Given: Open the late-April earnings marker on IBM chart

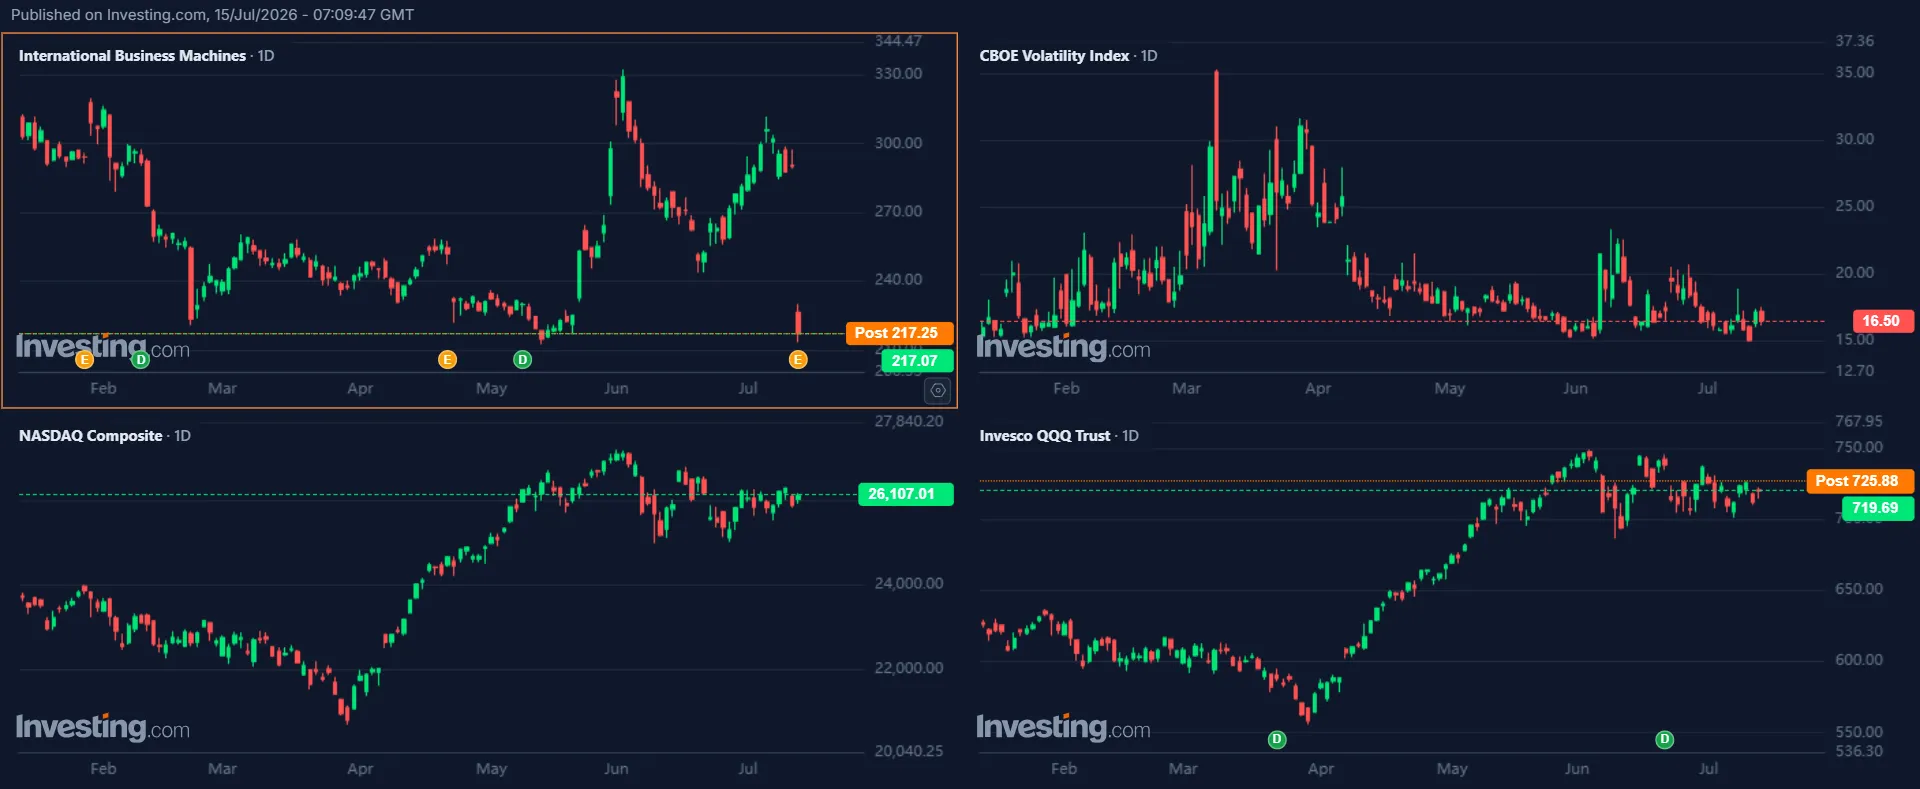Looking at the screenshot, I should point(447,359).
